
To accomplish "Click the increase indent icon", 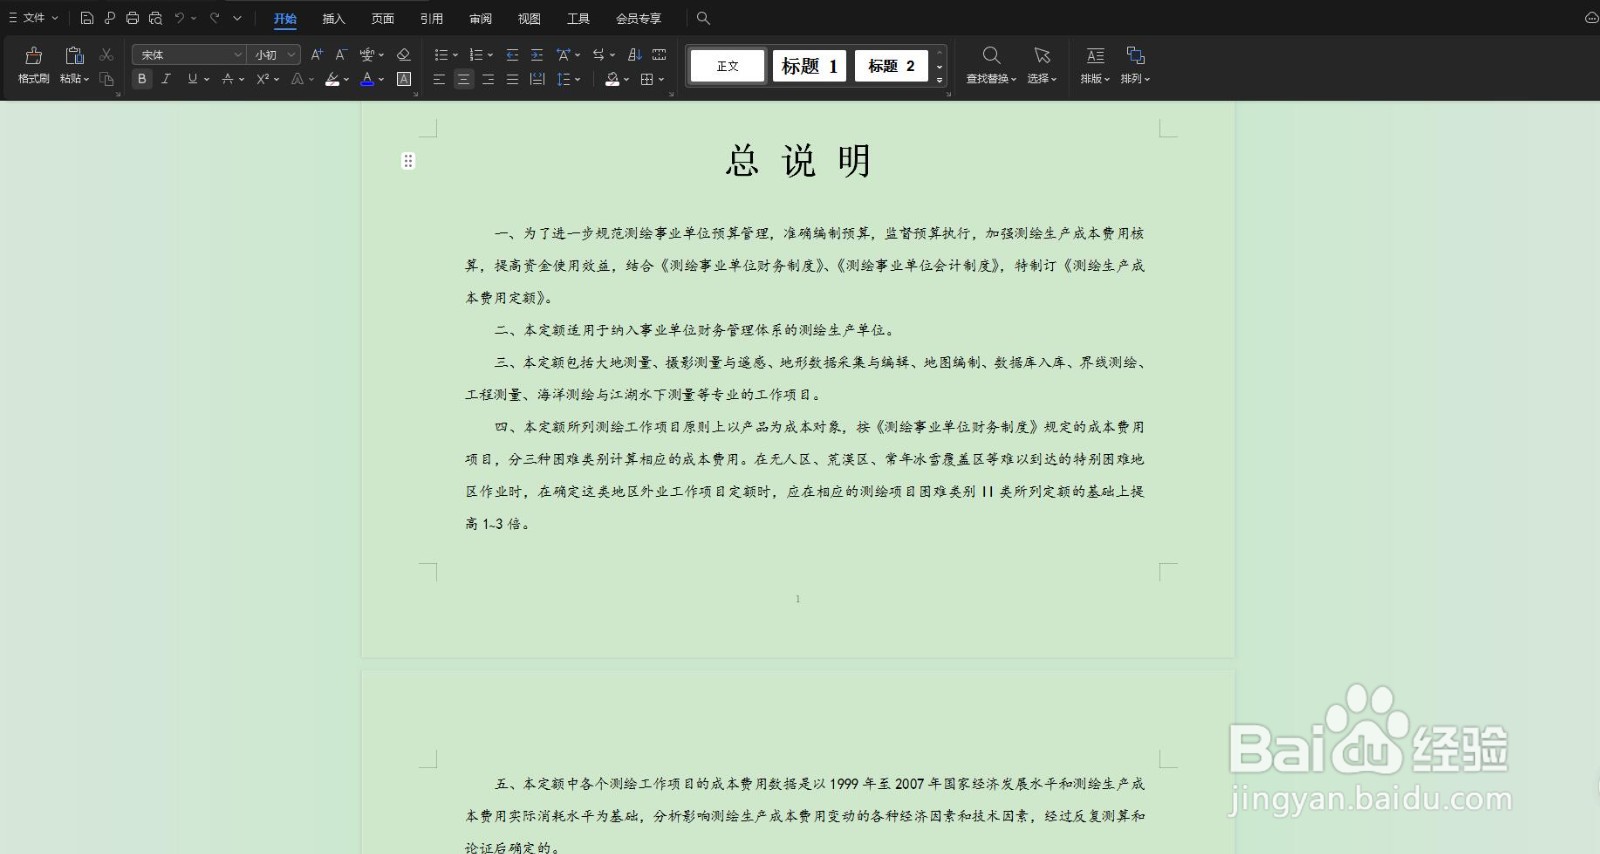I will [537, 55].
